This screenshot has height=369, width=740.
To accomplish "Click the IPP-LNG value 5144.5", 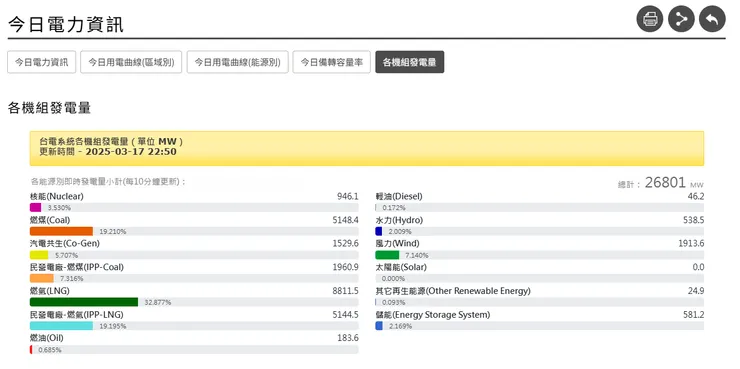I will 345,314.
